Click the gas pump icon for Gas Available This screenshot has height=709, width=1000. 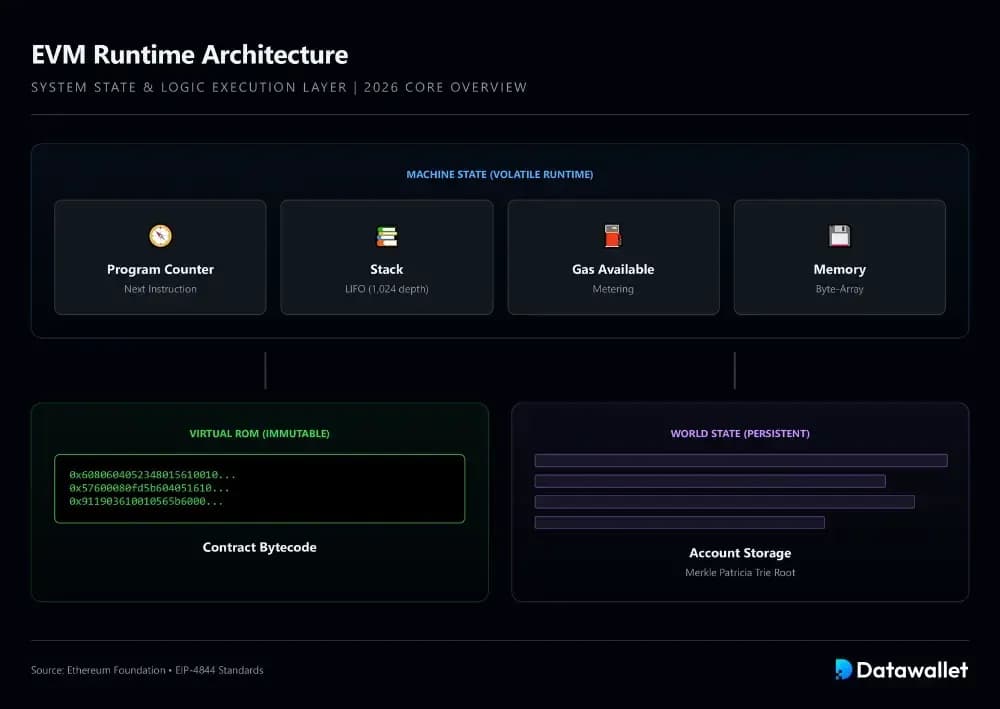click(613, 237)
